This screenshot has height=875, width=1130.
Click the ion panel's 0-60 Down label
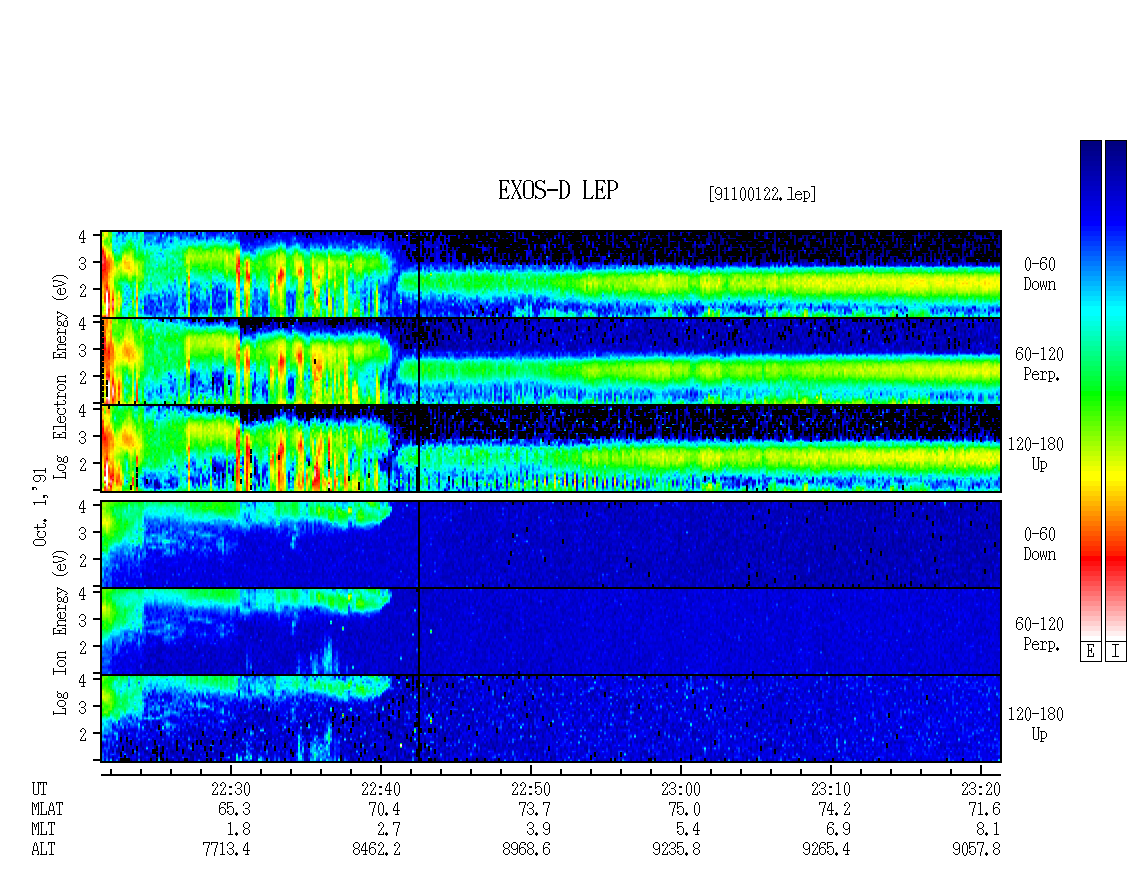1039,544
